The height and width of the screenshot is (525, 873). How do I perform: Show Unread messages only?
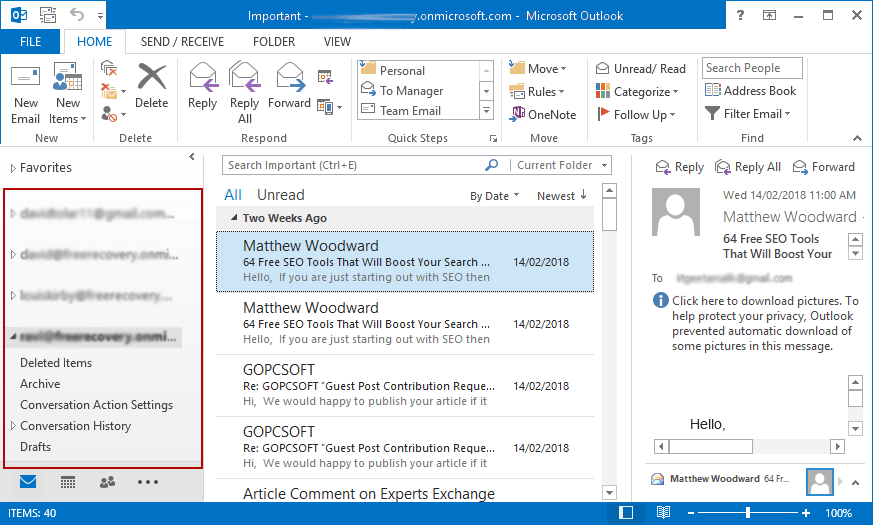tap(281, 195)
